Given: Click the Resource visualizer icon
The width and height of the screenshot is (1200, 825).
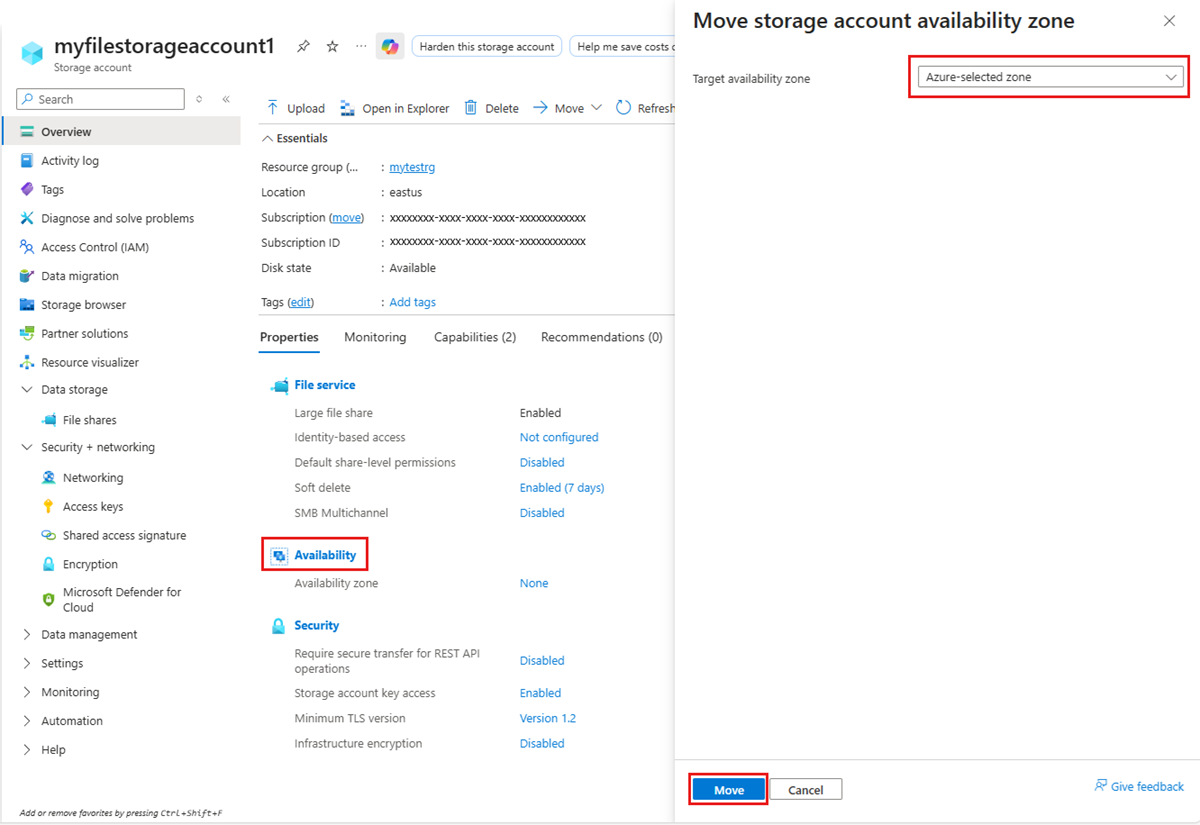Looking at the screenshot, I should point(27,362).
